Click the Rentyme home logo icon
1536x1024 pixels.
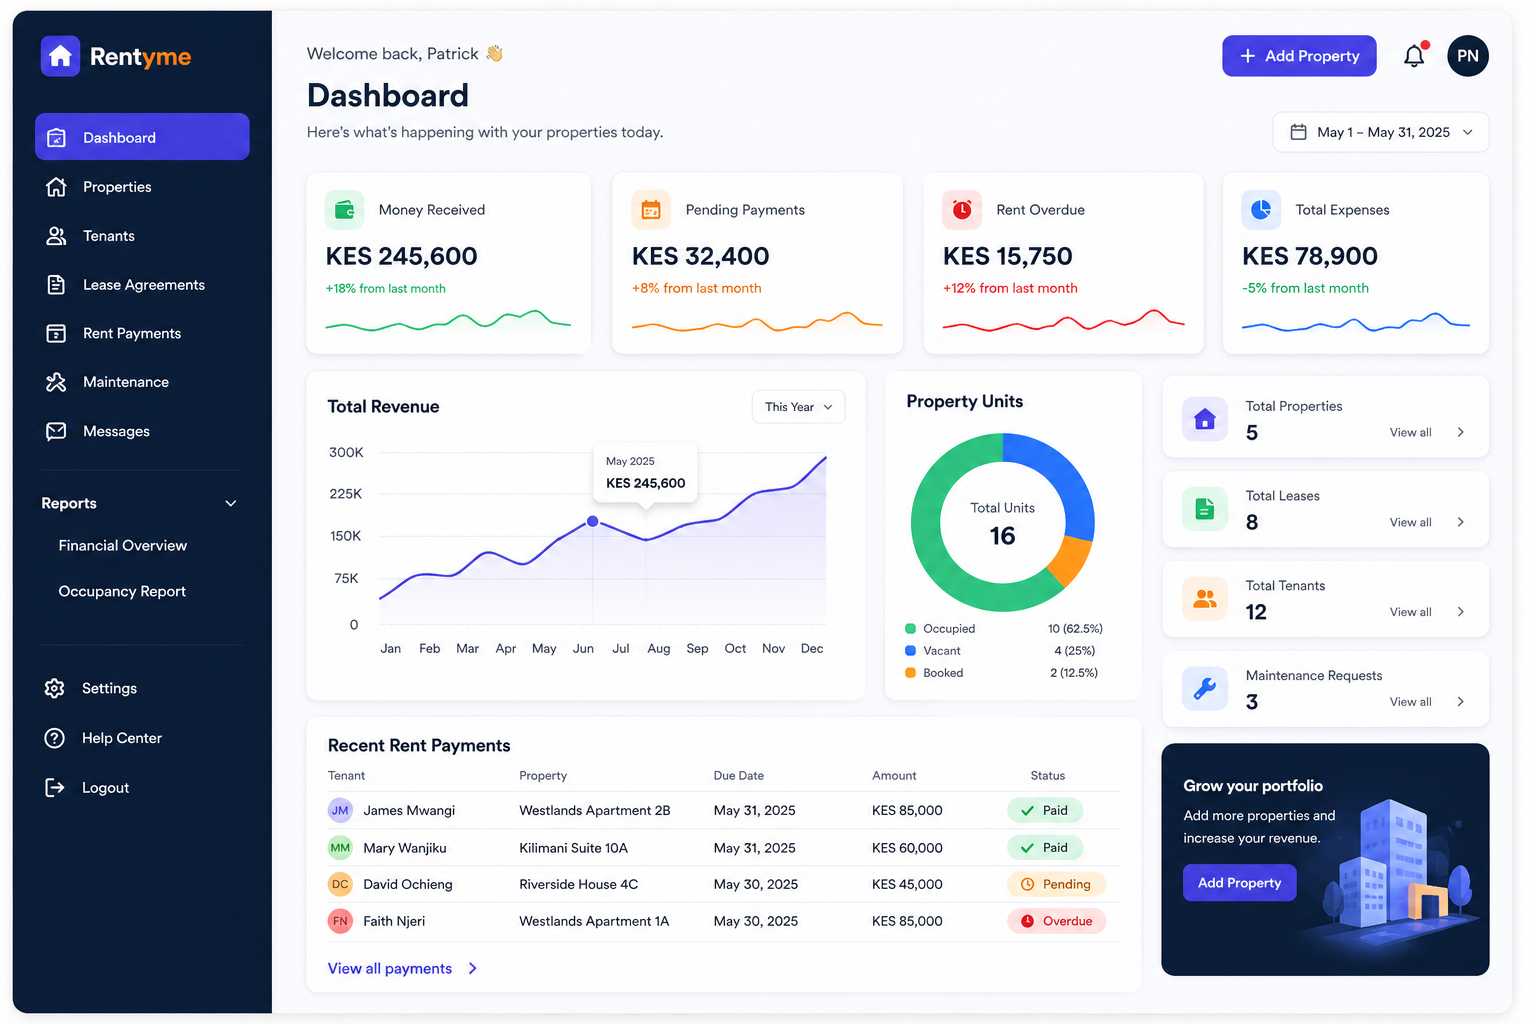pos(60,56)
